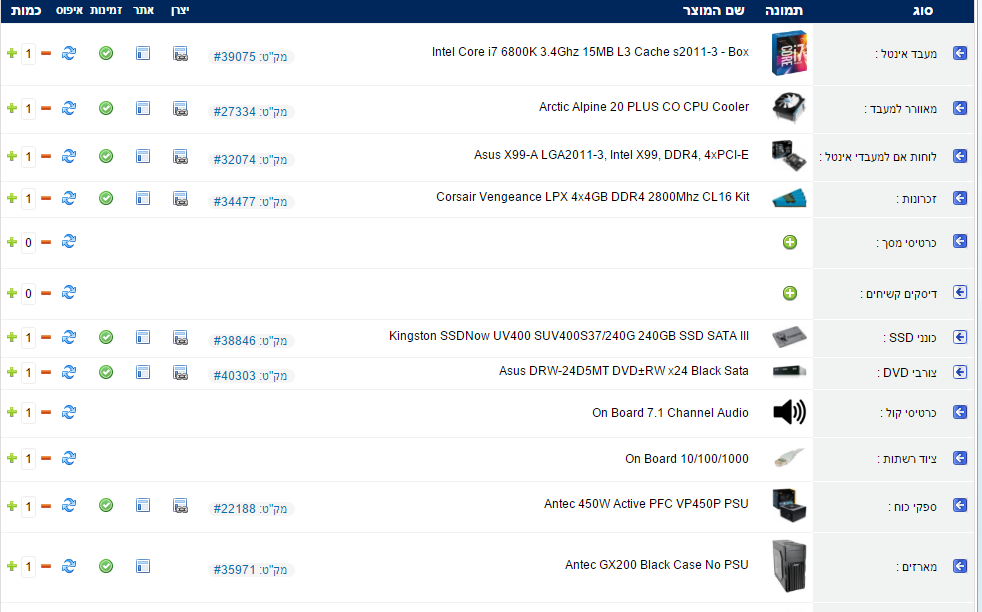Open manufacturer page for Kingston SSDNow UV400
Screen dimensions: 982x612
pyautogui.click(x=180, y=338)
